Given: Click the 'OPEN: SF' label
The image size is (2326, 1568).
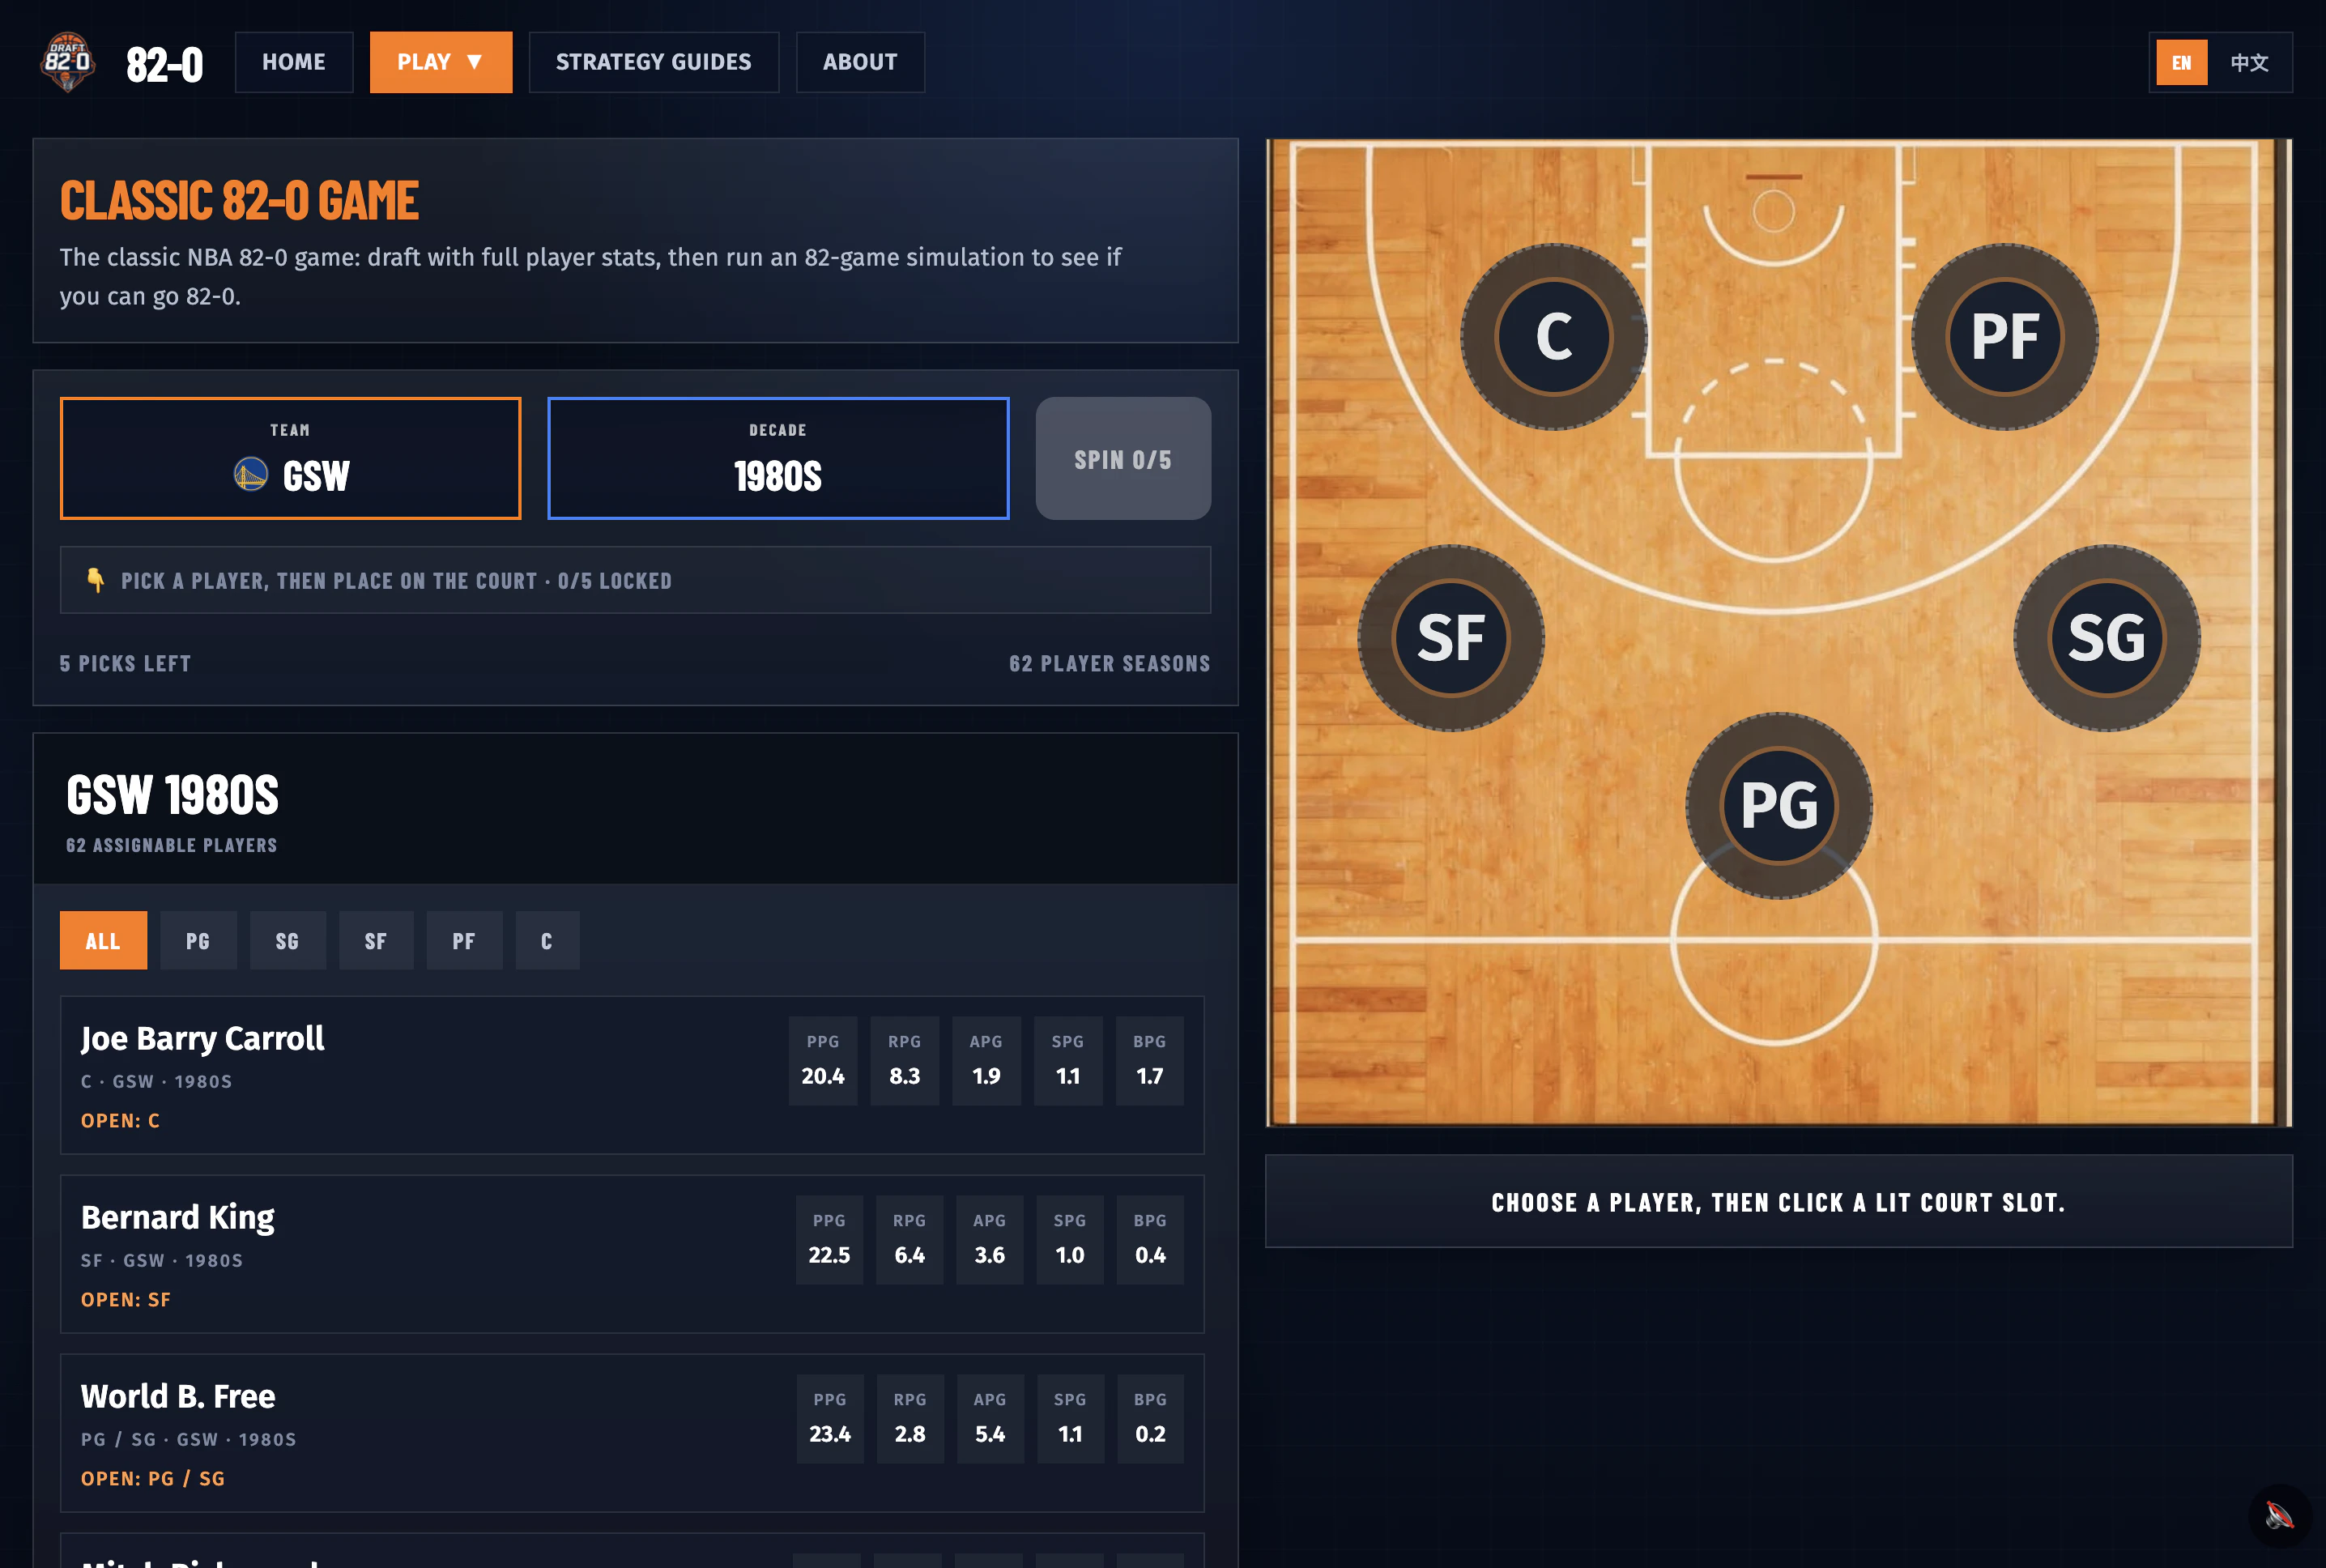Looking at the screenshot, I should tap(126, 1300).
